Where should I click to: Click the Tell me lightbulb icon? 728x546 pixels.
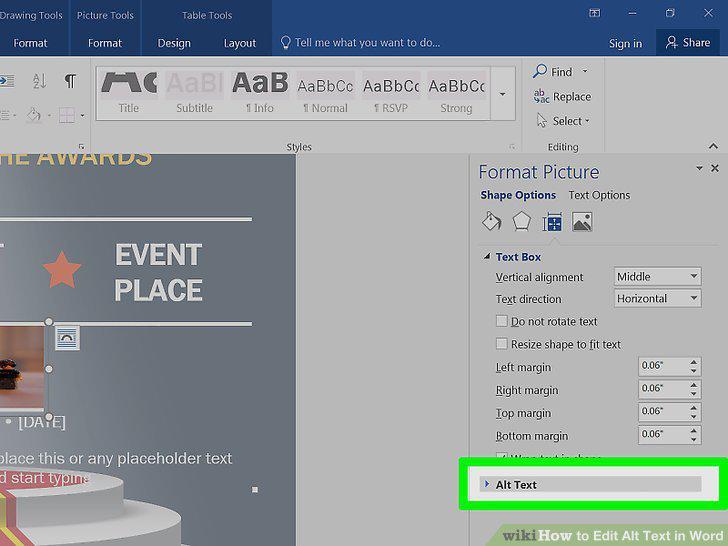[286, 43]
